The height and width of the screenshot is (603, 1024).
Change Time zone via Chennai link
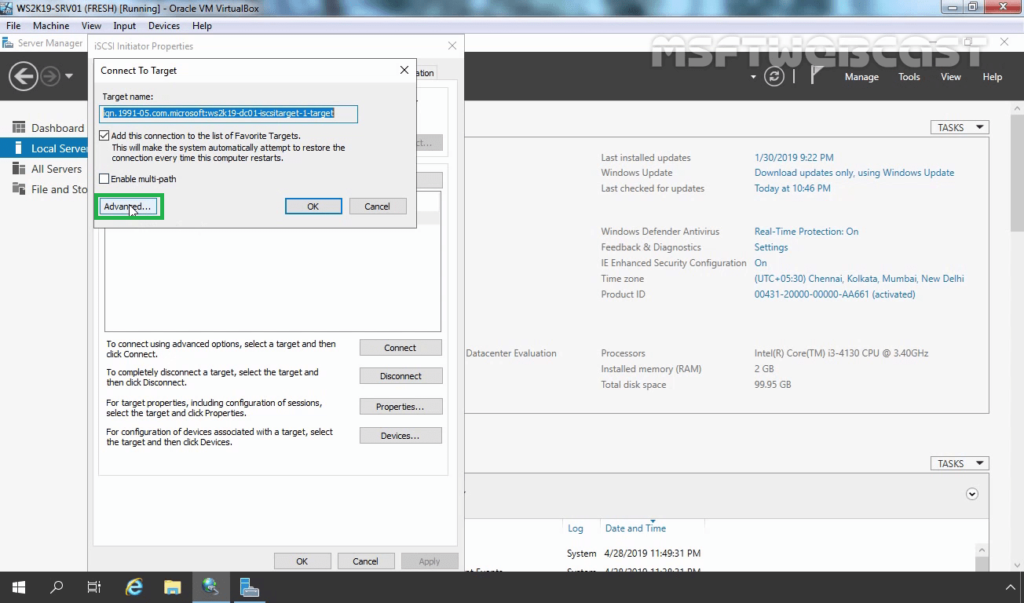[x=859, y=278]
